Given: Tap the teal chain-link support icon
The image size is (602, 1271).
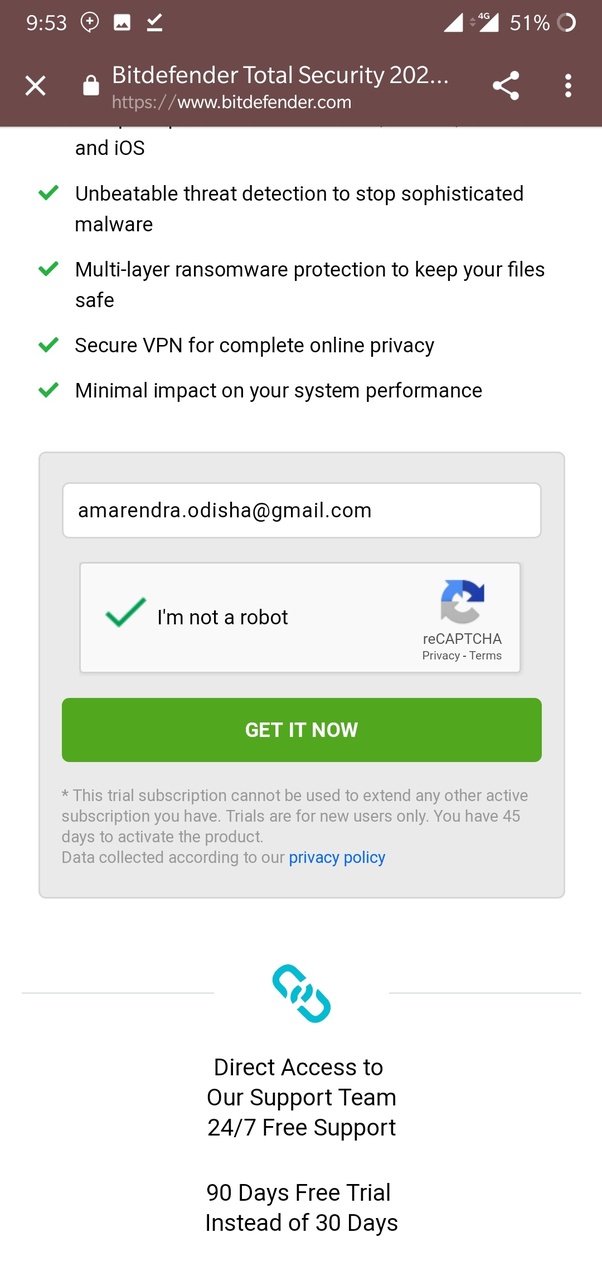Looking at the screenshot, I should pos(301,994).
